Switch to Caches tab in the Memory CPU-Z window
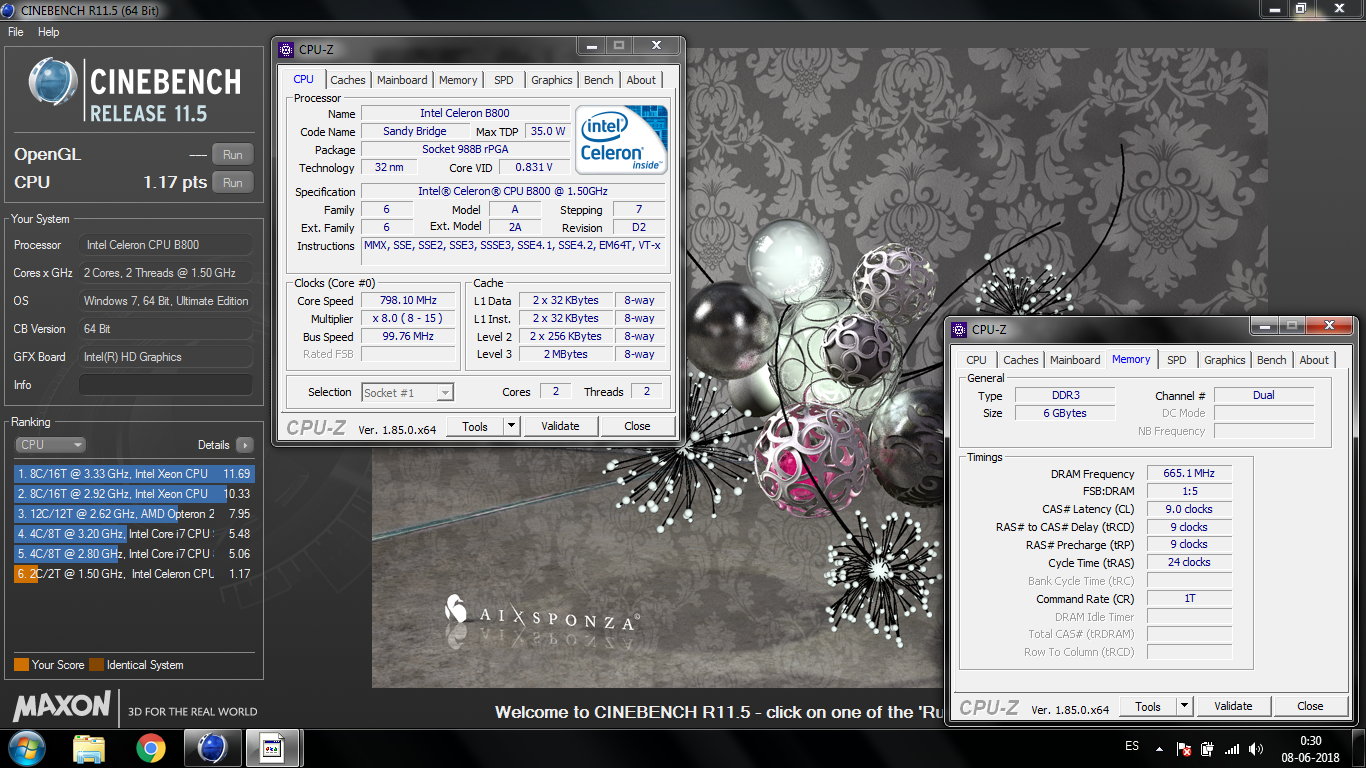Viewport: 1366px width, 768px height. [1021, 360]
